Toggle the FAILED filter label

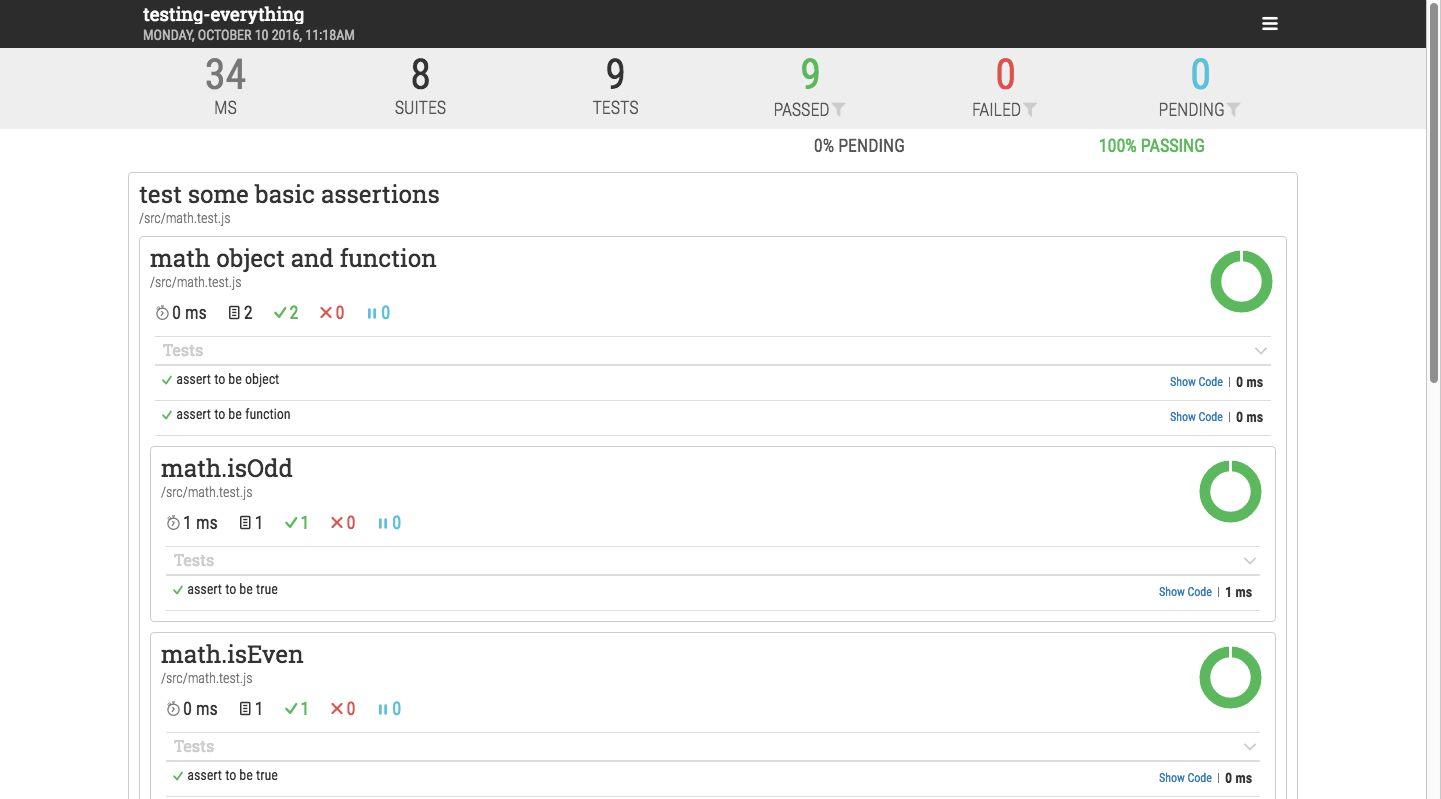[x=996, y=110]
